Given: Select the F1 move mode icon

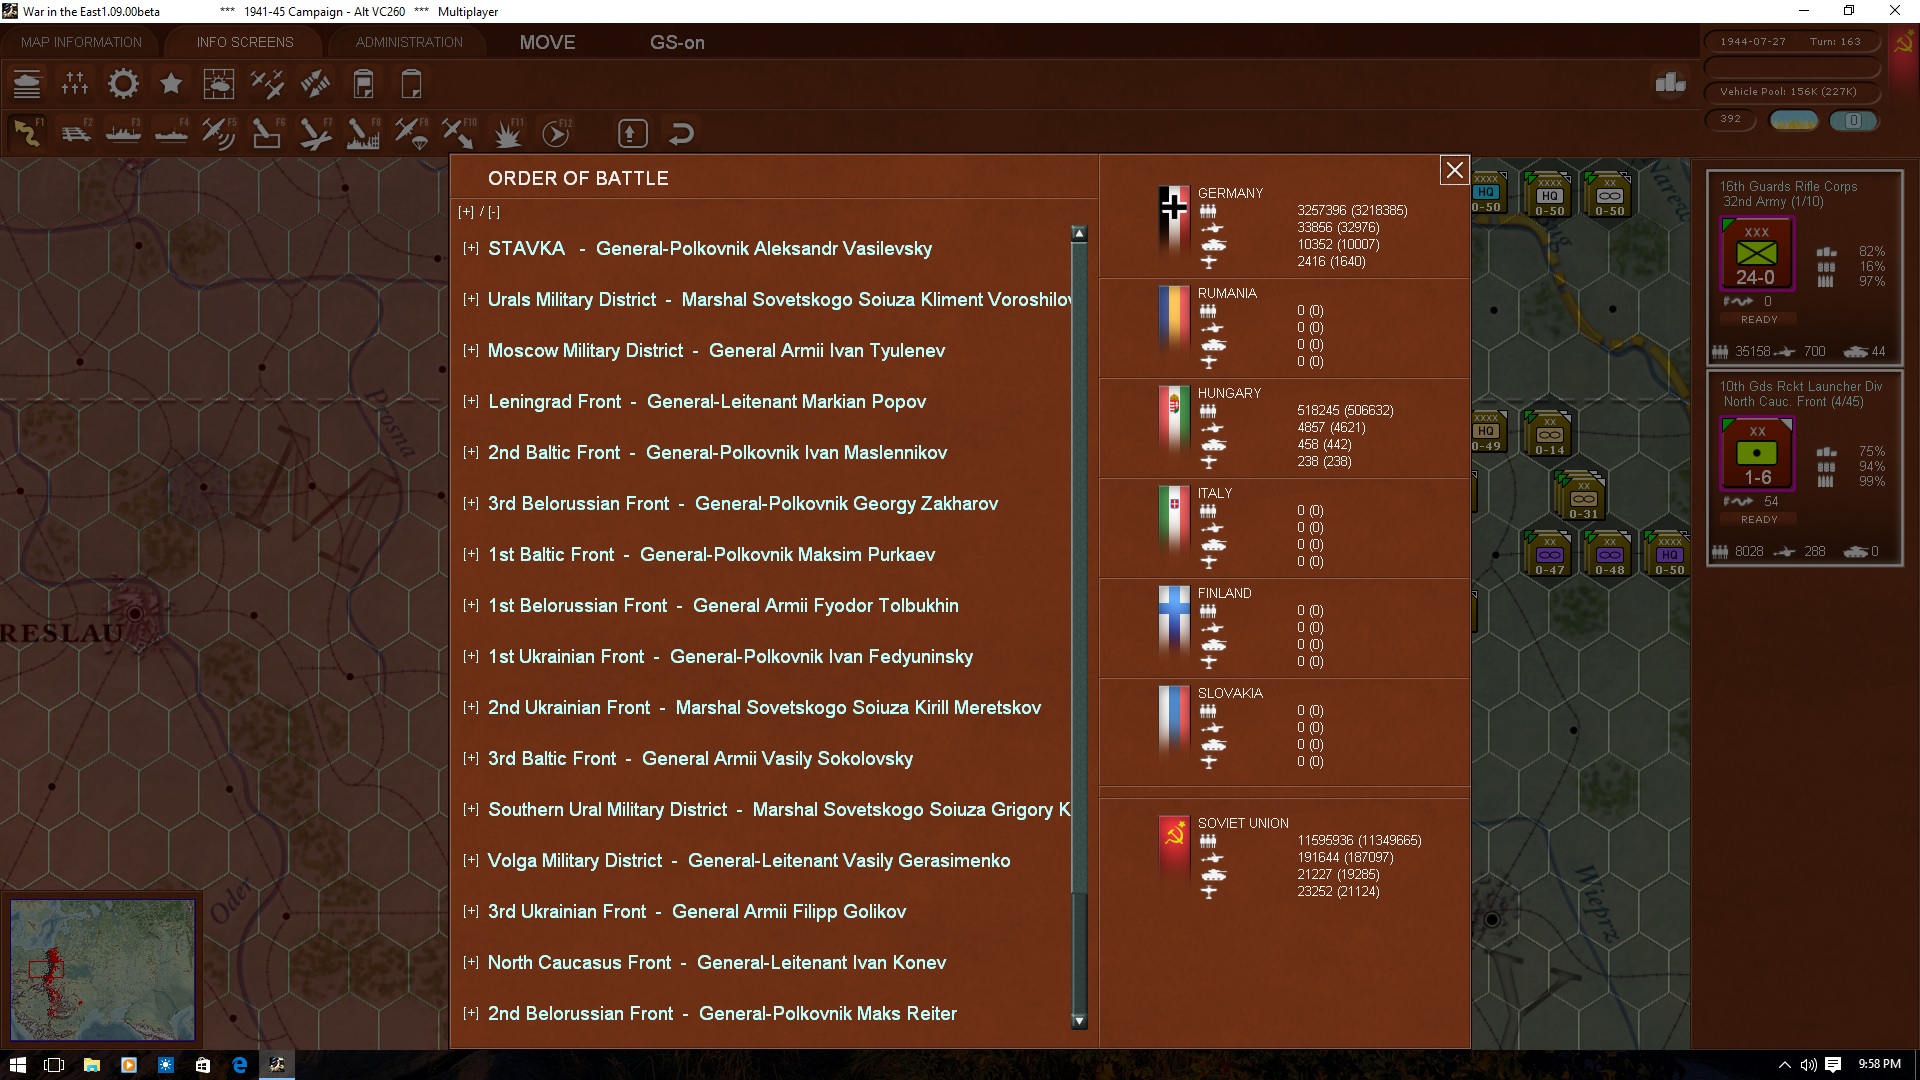Looking at the screenshot, I should 28,133.
